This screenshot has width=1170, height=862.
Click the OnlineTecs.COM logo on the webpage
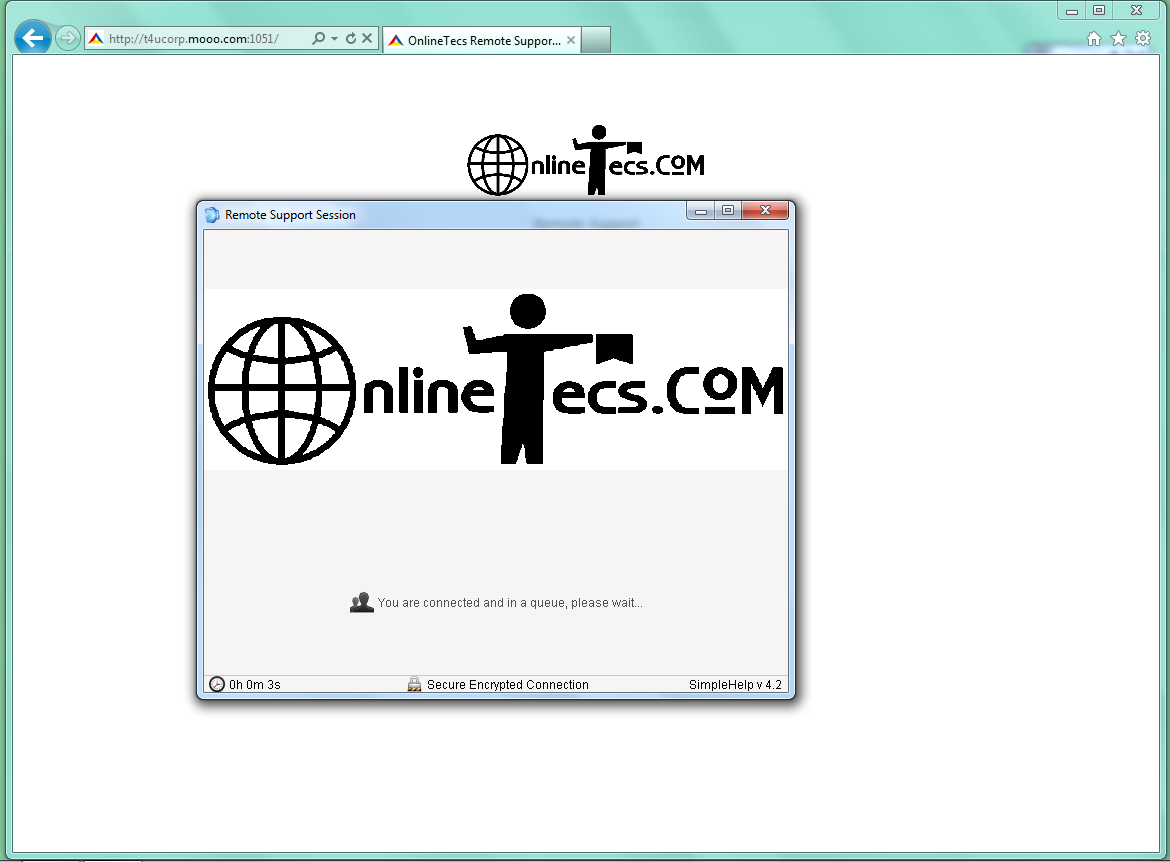(586, 160)
